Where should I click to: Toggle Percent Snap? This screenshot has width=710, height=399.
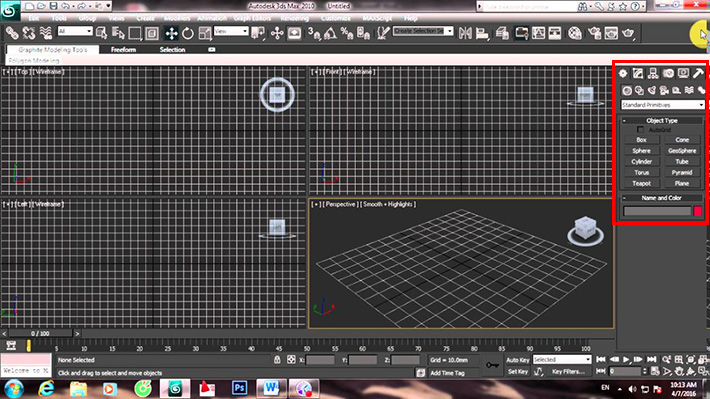click(347, 33)
